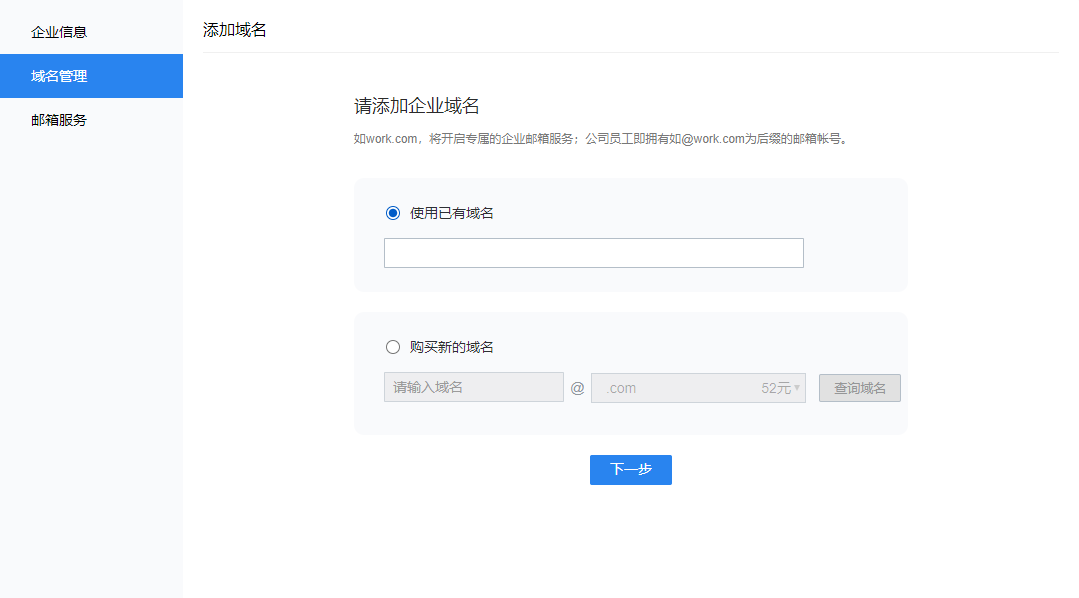Image resolution: width=1079 pixels, height=598 pixels.
Task: Click the @ symbol between domain fields
Action: 577,388
